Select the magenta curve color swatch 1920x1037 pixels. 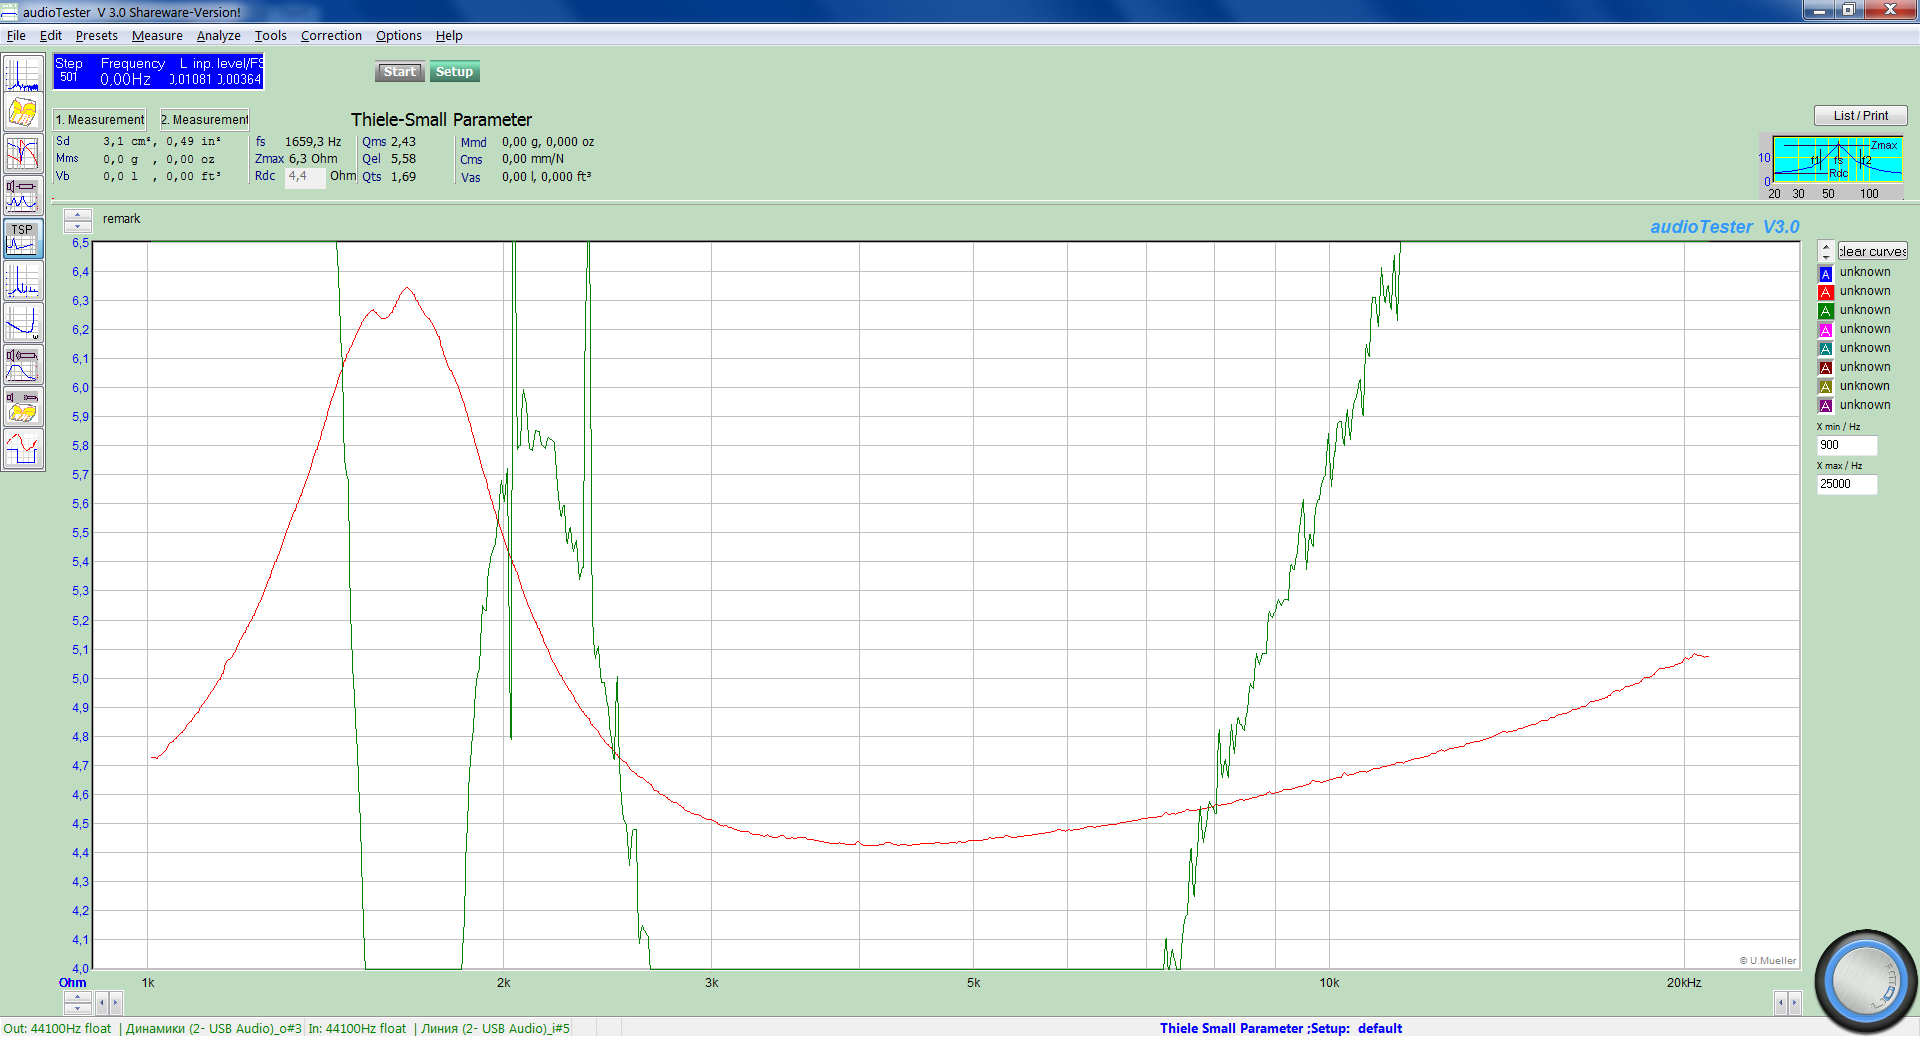1825,330
